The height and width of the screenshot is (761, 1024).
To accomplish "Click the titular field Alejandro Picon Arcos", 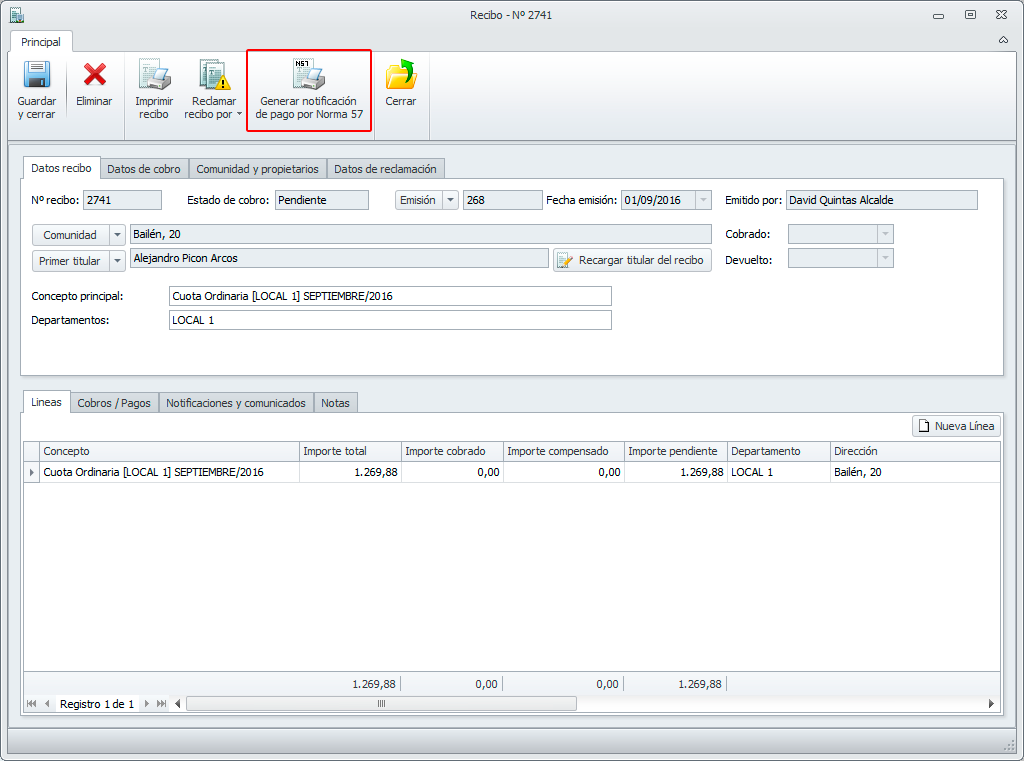I will coord(339,258).
